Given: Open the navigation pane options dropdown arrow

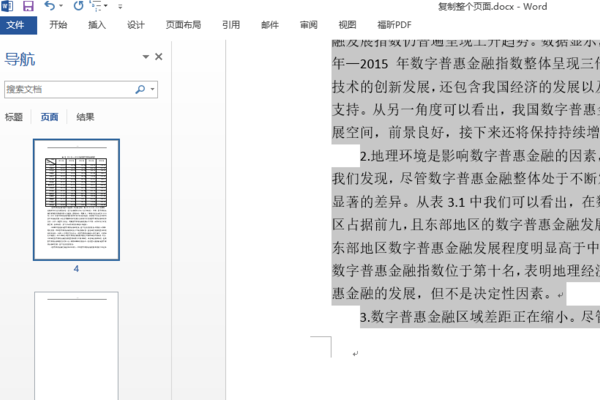Looking at the screenshot, I should point(145,57).
